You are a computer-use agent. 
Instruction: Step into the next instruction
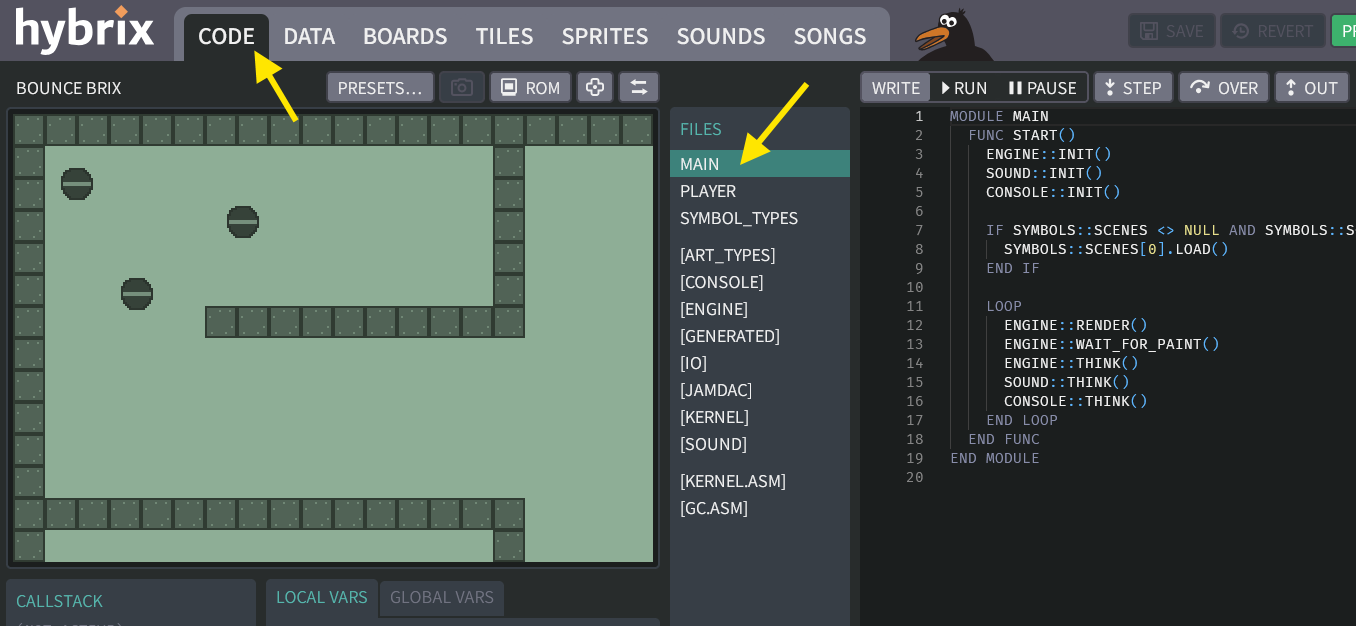pos(1132,88)
